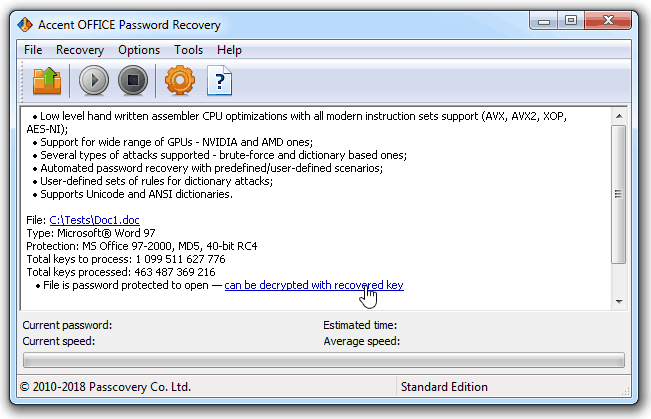Image resolution: width=651 pixels, height=419 pixels.
Task: Click the 'Estimated time:' label
Action: pyautogui.click(x=360, y=325)
